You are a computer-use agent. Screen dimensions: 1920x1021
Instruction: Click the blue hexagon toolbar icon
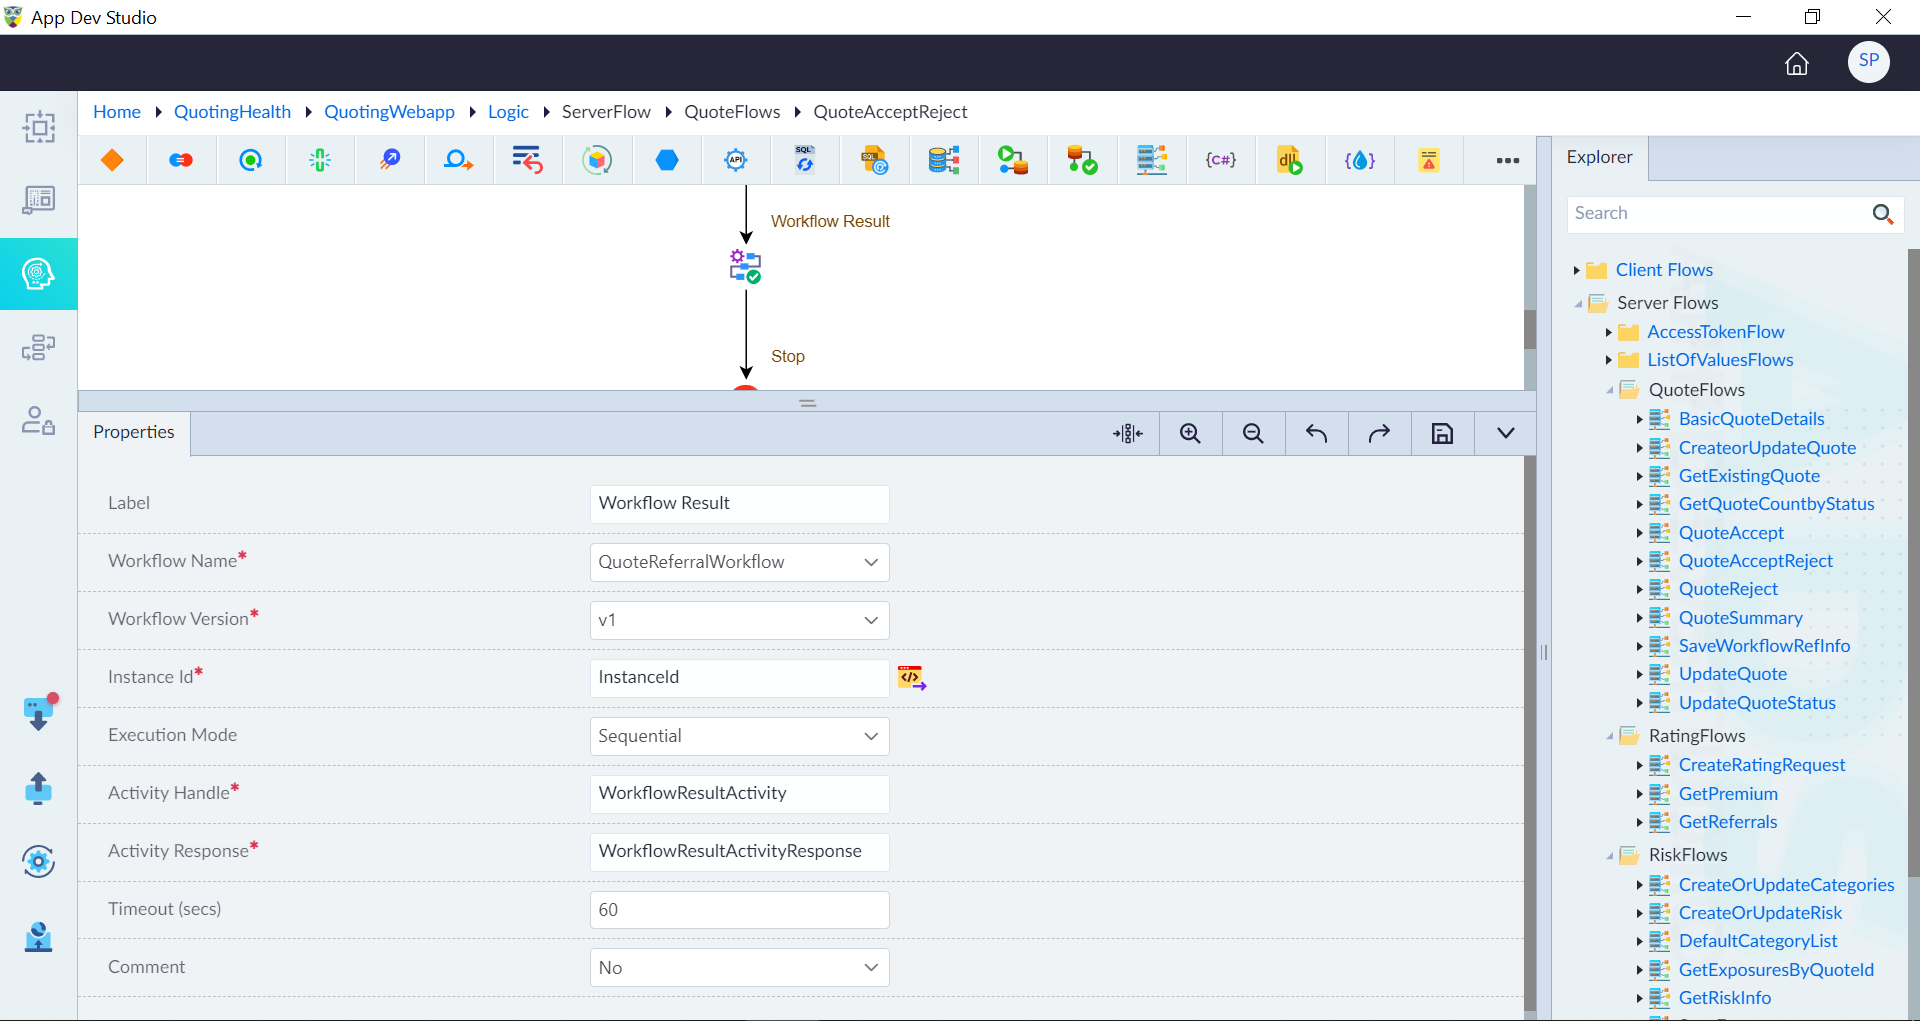point(667,160)
